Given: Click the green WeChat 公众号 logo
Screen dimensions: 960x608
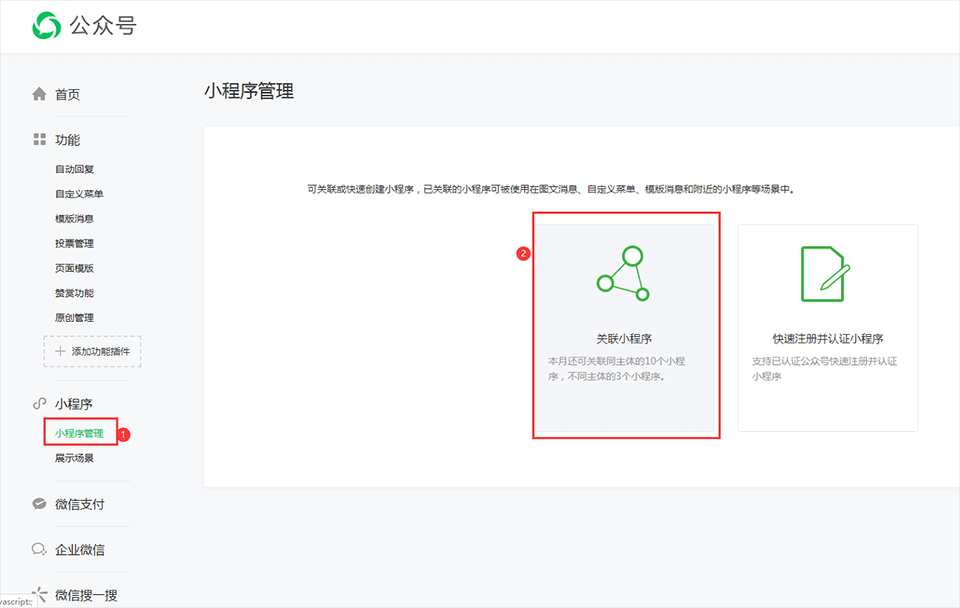Looking at the screenshot, I should 47,25.
